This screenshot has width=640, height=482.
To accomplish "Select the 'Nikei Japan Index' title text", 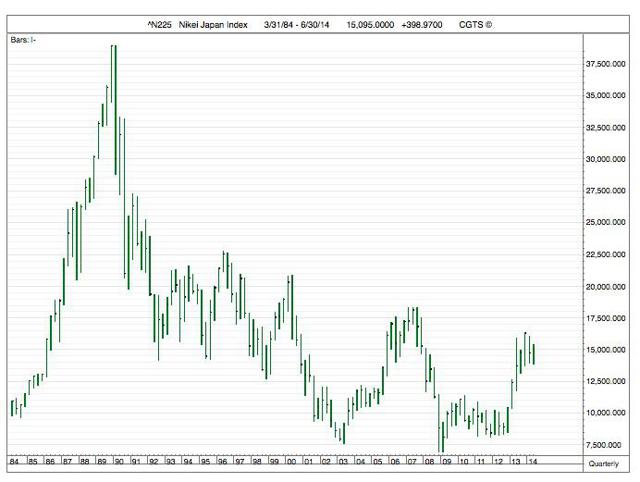I will tap(213, 25).
